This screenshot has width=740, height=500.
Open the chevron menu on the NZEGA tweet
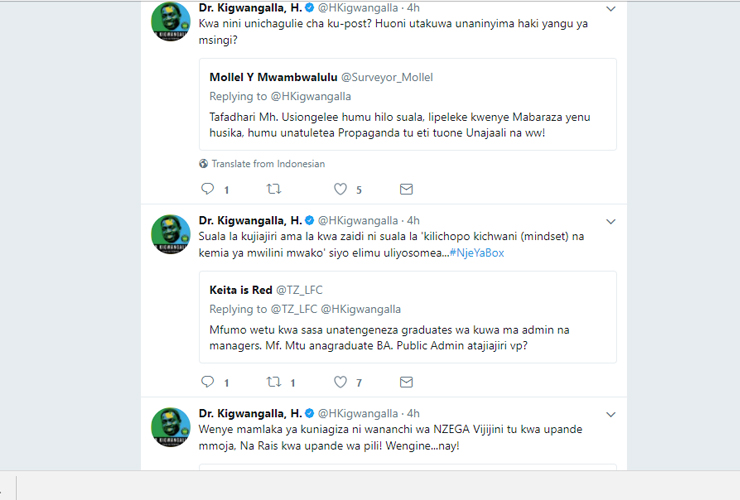coord(611,415)
